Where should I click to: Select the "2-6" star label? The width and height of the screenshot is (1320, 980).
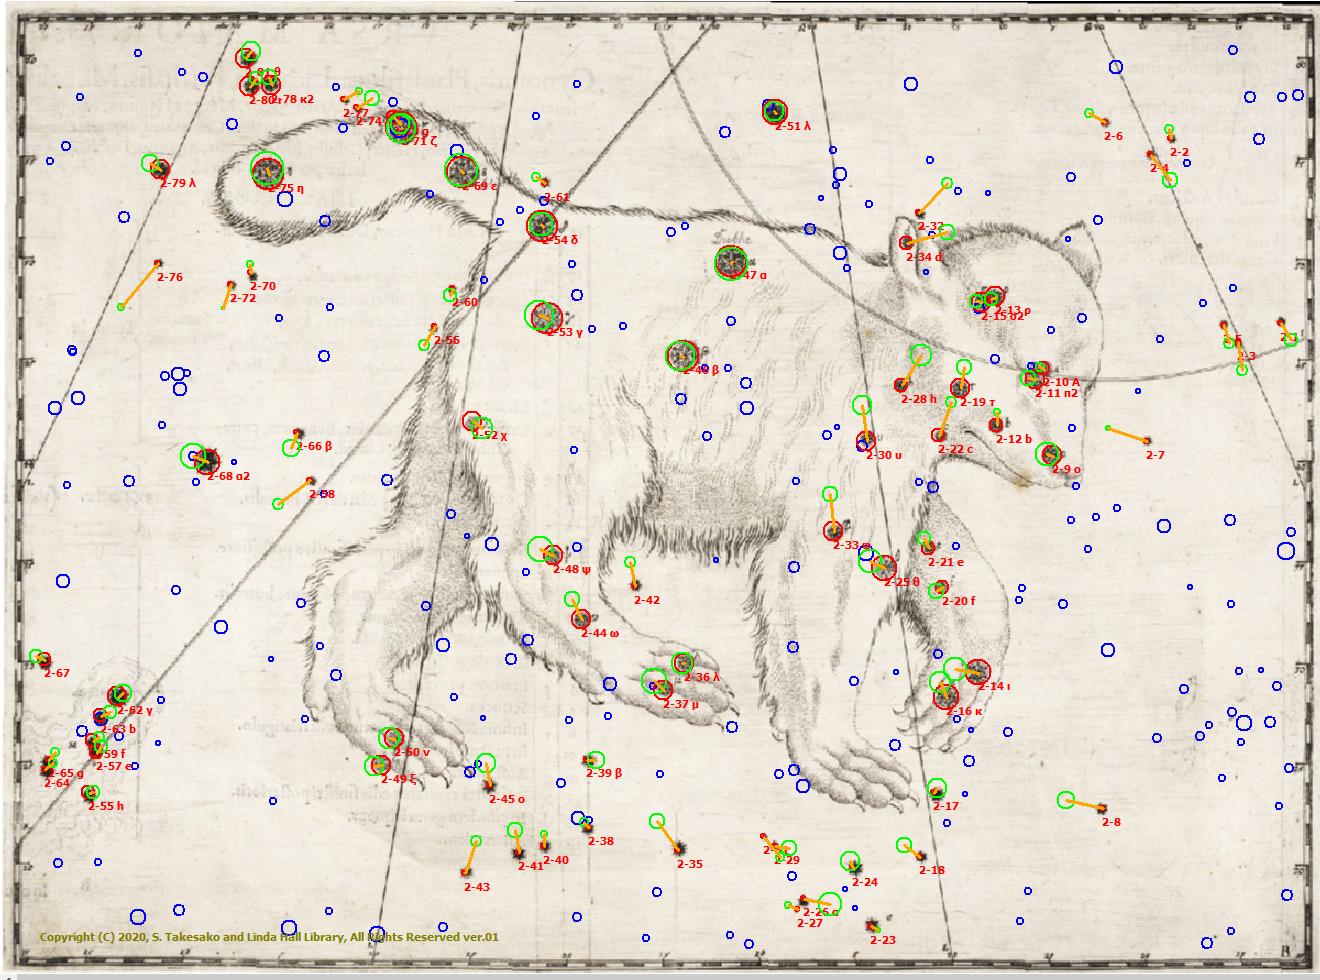tap(1113, 136)
